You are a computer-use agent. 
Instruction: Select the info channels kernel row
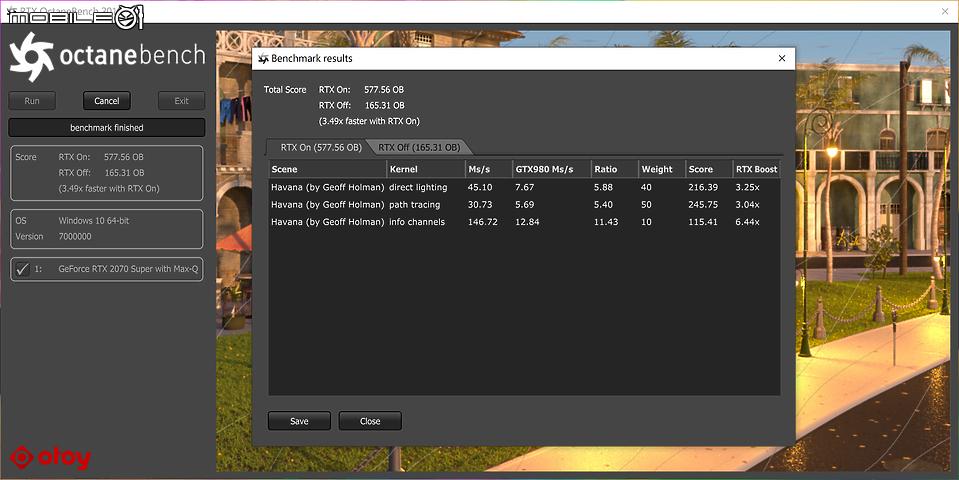tap(524, 222)
